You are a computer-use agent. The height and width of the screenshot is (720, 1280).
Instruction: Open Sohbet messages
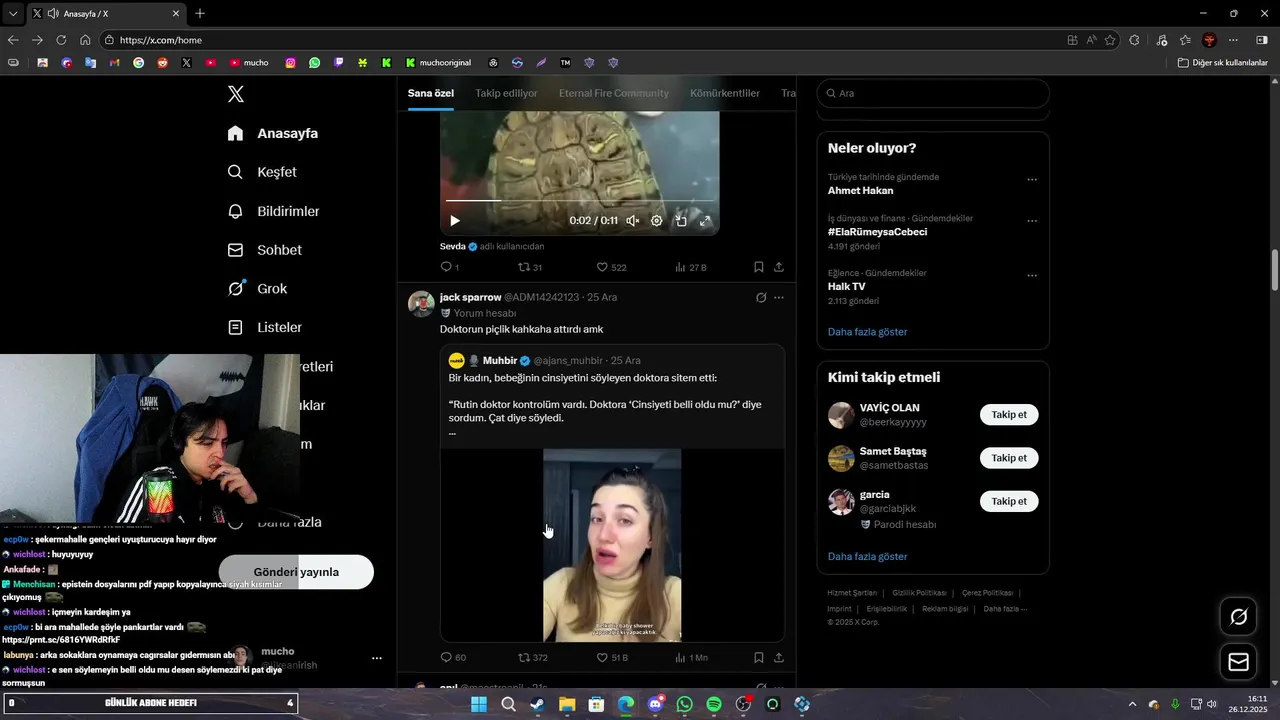point(265,250)
